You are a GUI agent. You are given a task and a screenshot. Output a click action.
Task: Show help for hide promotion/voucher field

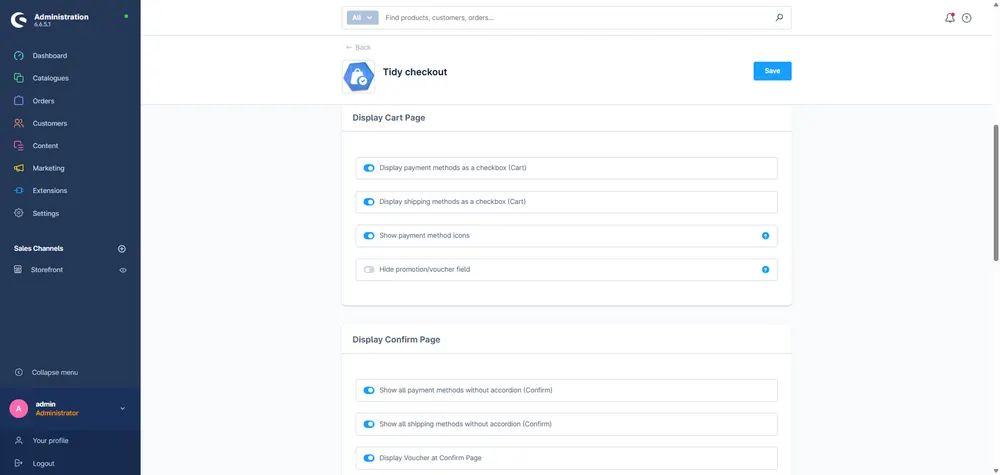(765, 270)
